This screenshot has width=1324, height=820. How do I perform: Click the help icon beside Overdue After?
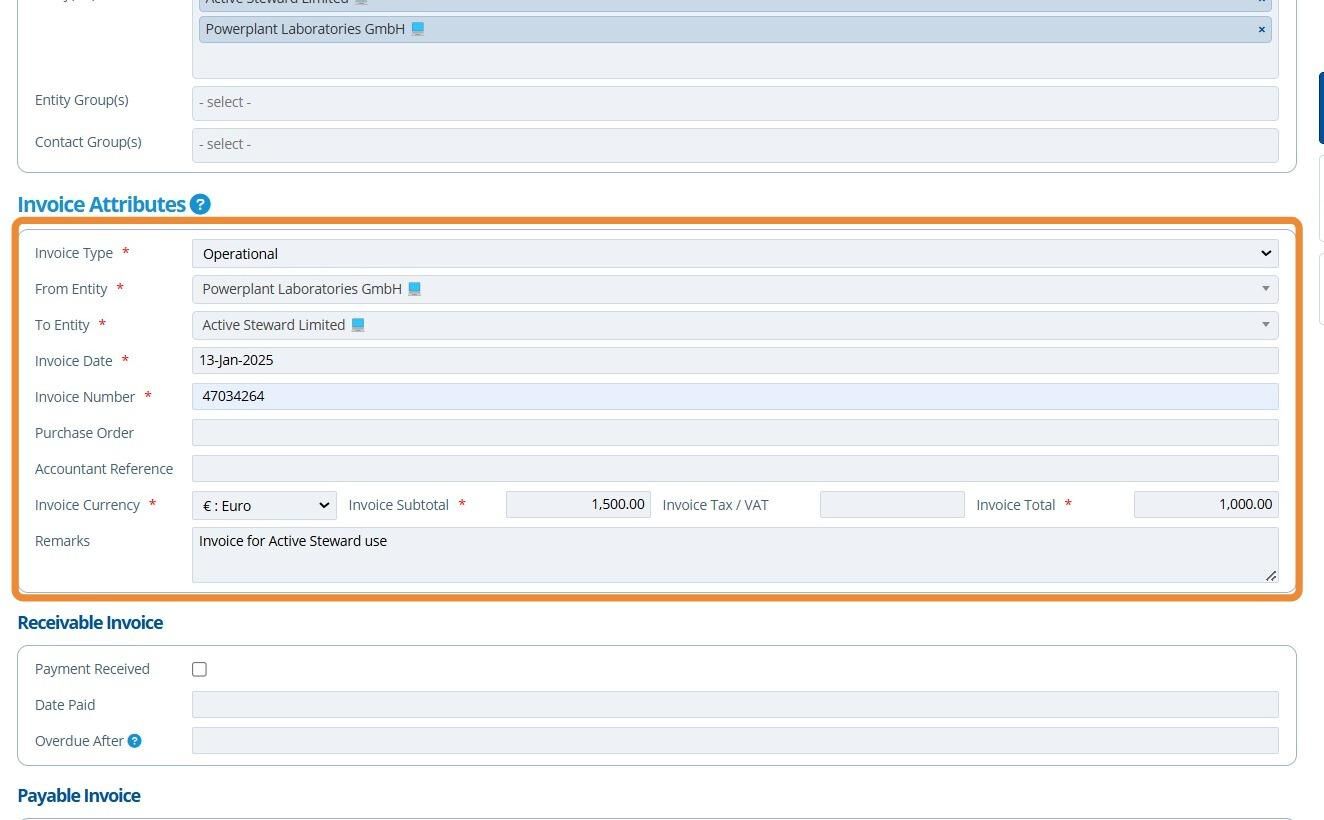134,741
